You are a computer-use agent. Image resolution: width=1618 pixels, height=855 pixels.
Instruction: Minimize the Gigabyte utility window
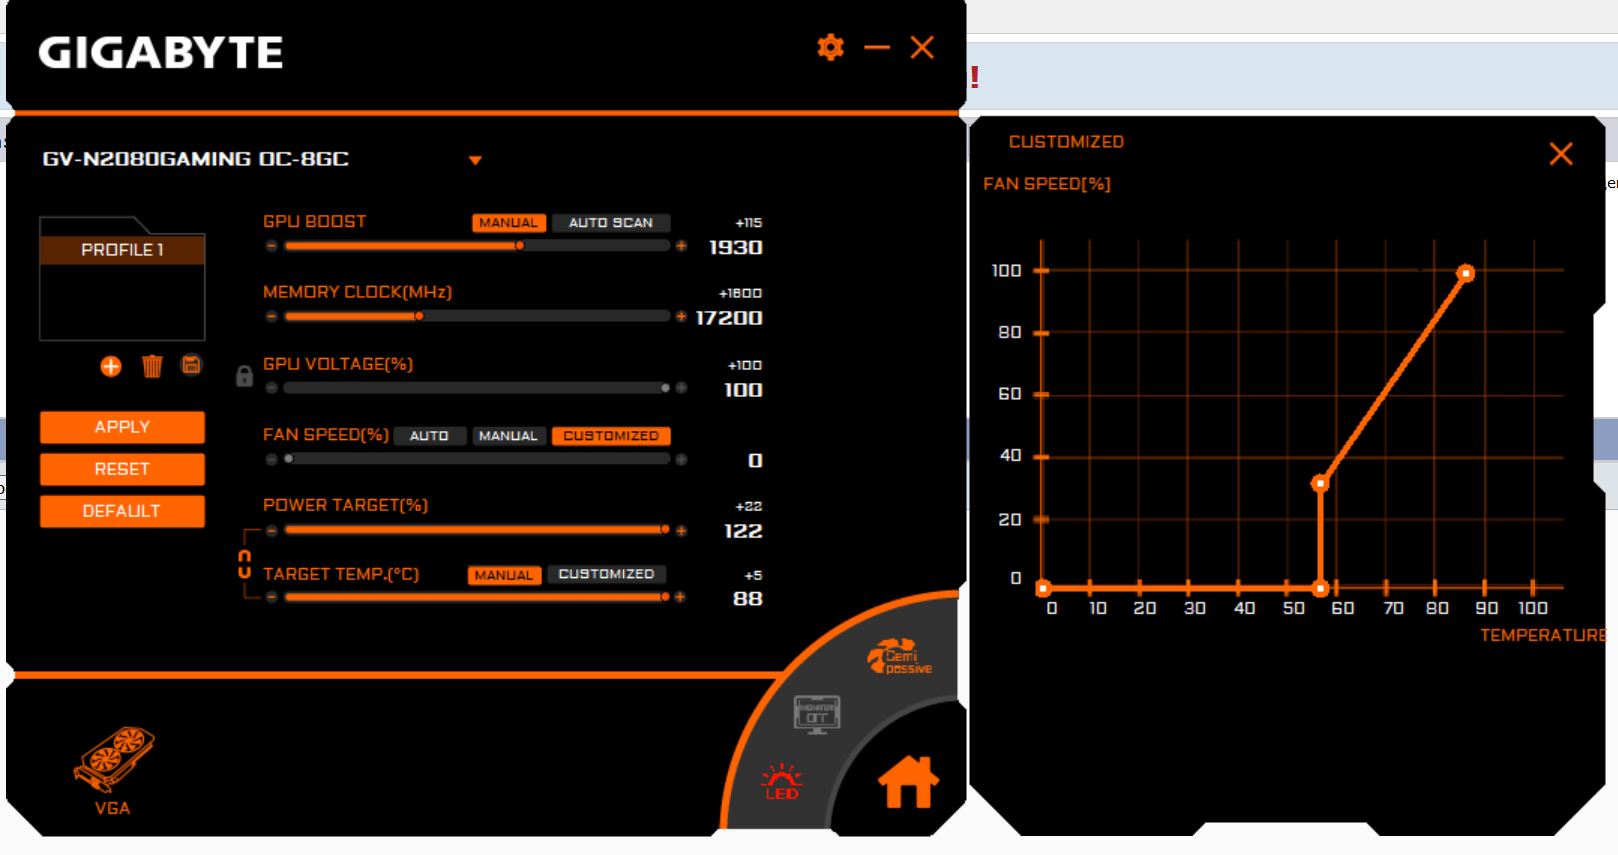877,47
